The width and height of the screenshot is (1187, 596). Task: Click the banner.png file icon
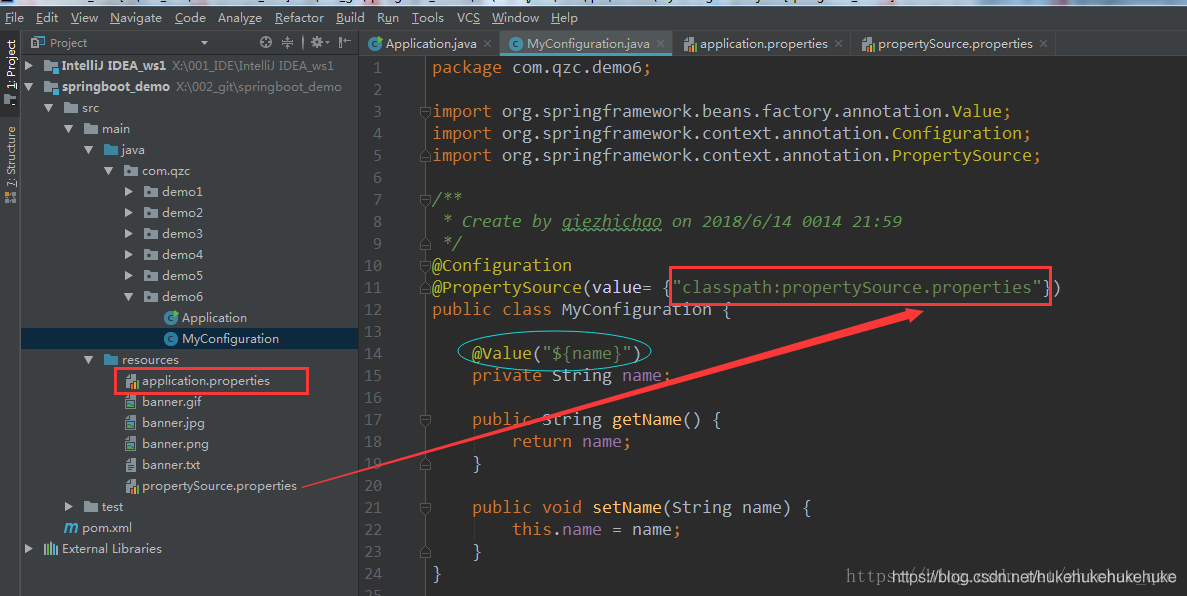point(131,444)
